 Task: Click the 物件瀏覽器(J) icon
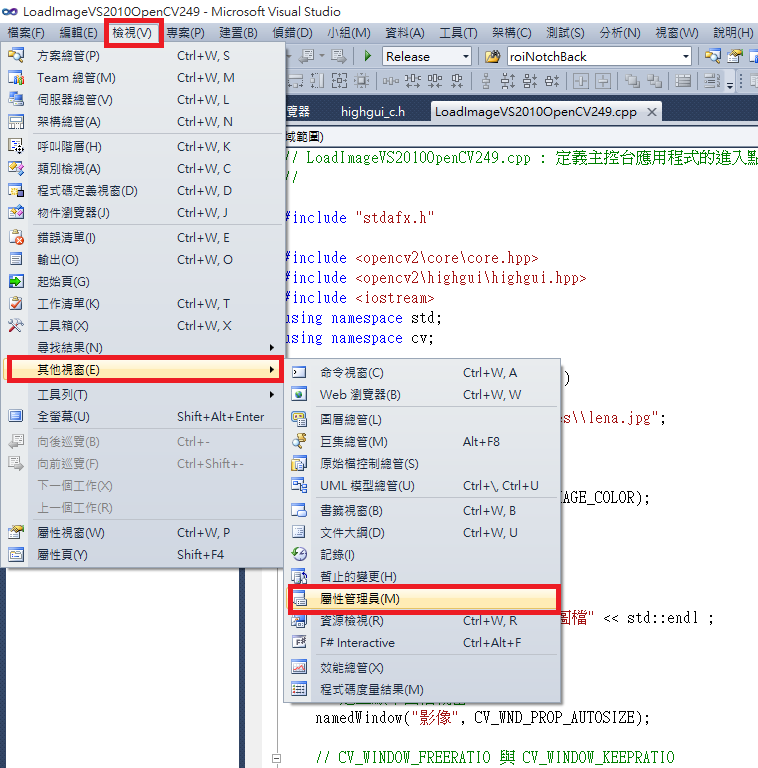[16, 213]
